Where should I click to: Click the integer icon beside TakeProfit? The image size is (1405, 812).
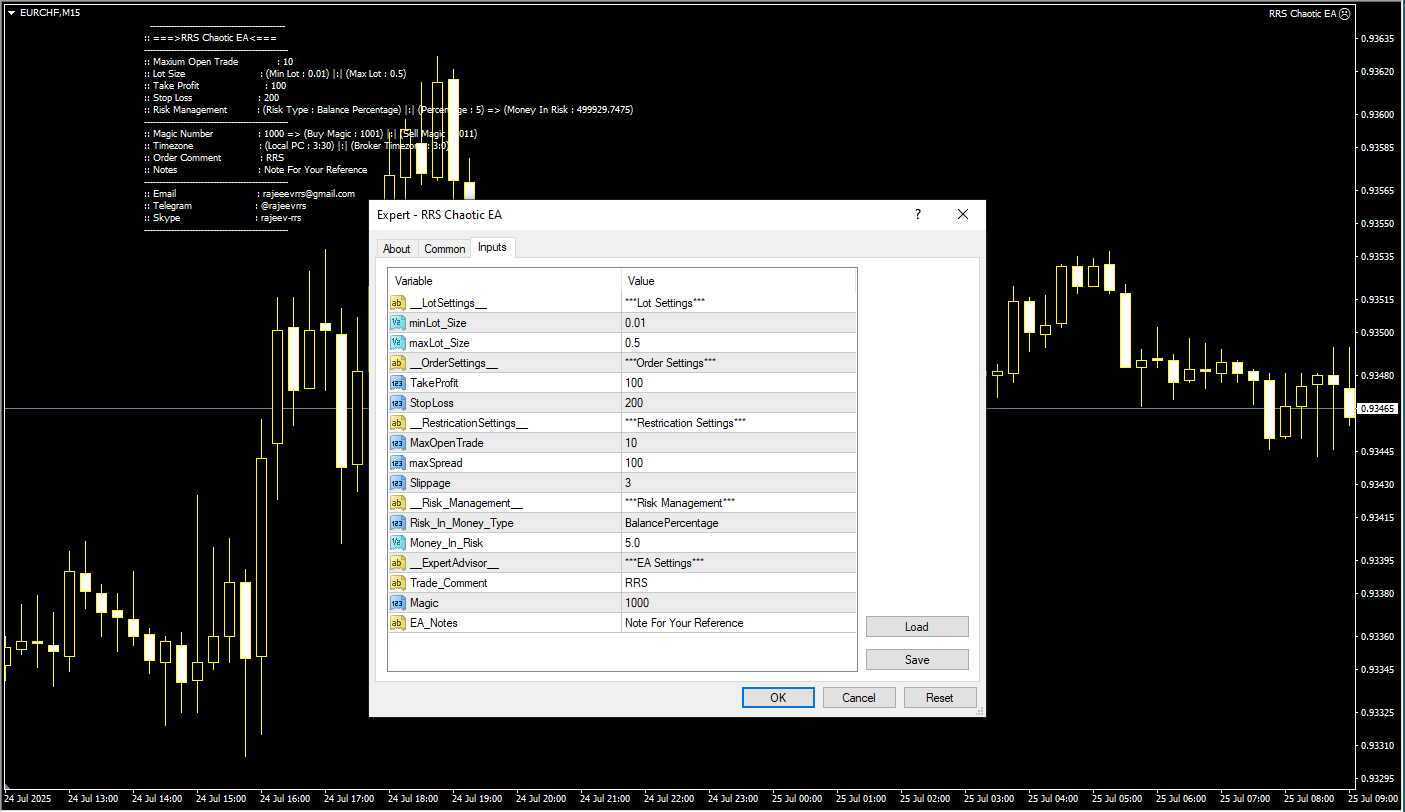click(397, 383)
